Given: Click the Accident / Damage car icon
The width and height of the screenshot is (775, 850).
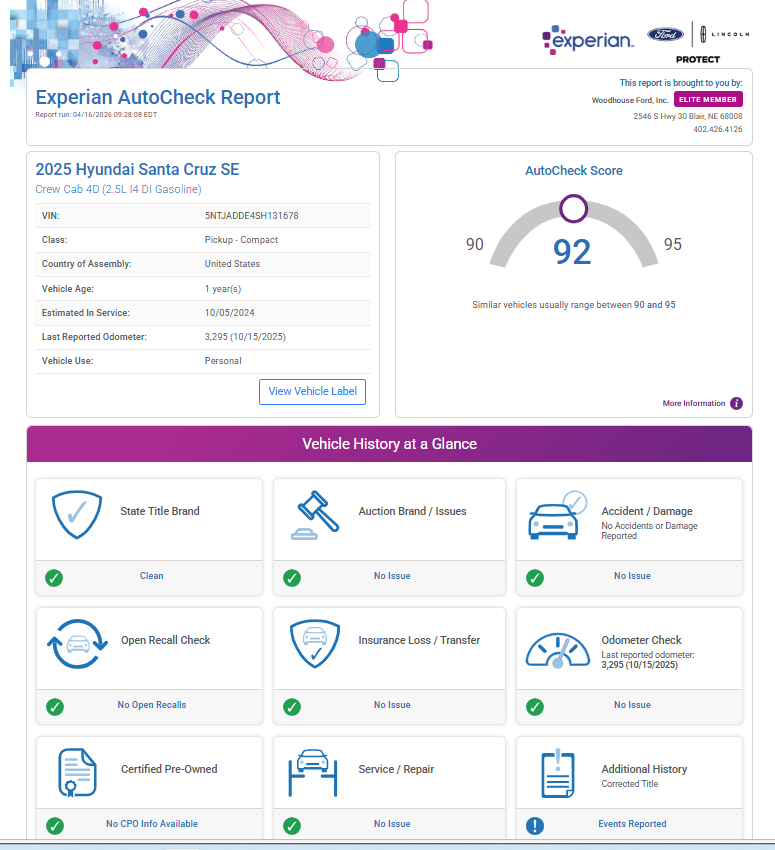Looking at the screenshot, I should [x=558, y=516].
